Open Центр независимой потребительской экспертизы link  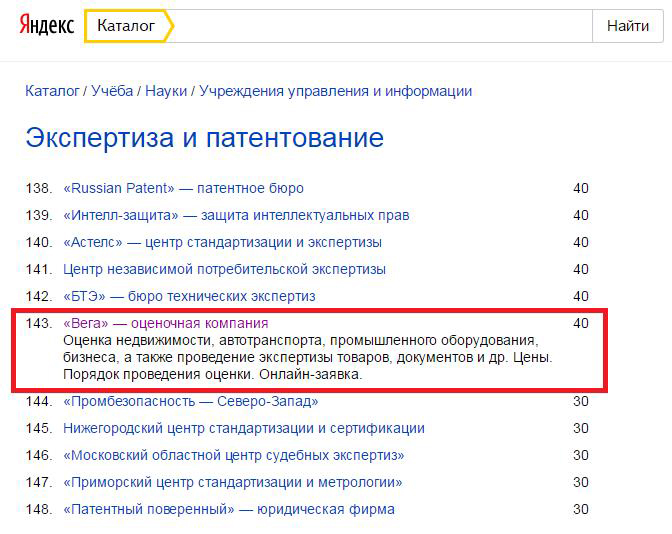(x=225, y=269)
